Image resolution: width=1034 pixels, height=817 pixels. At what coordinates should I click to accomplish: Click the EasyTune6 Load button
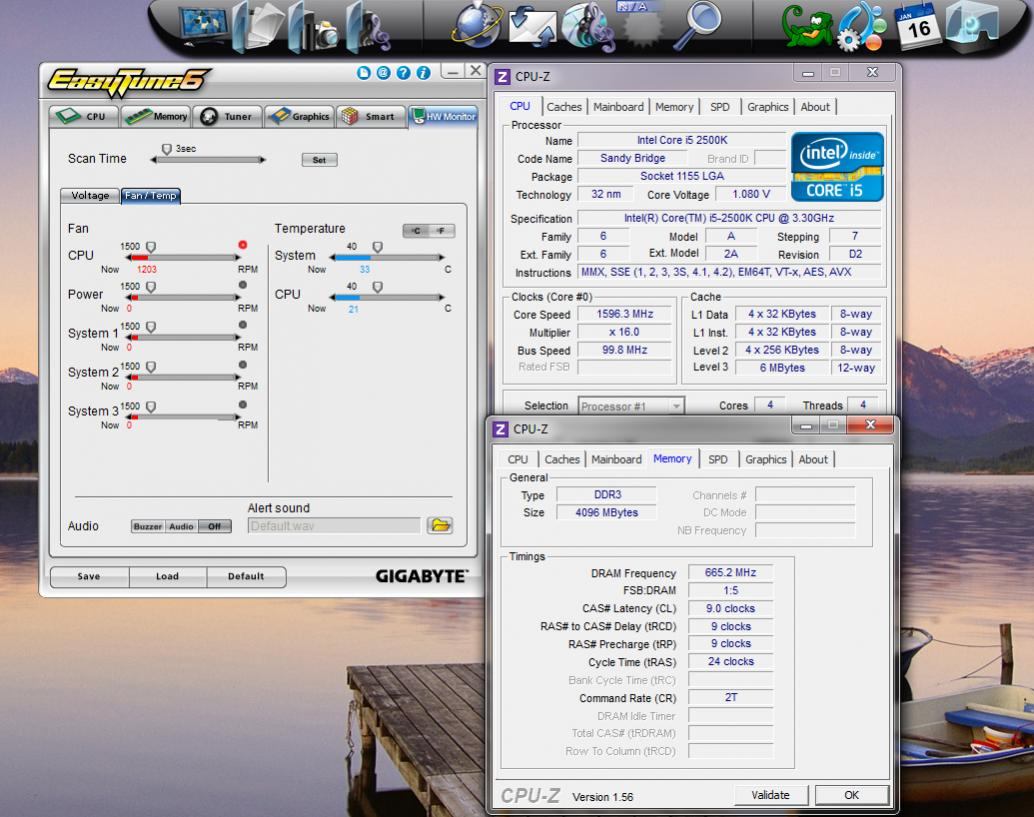(167, 576)
